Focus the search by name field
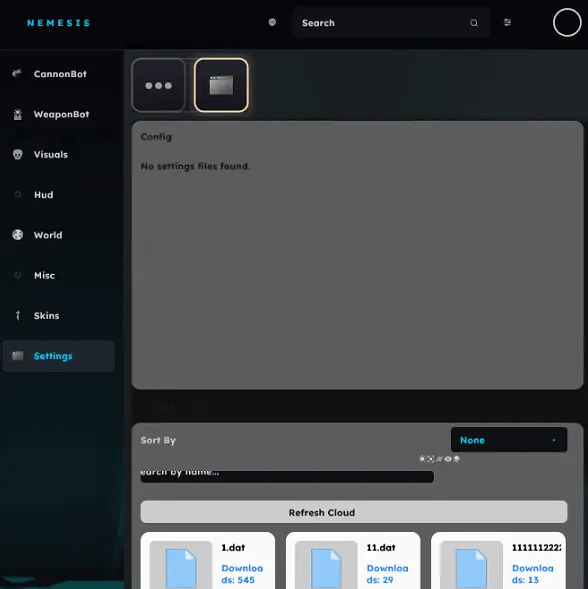 [x=287, y=476]
